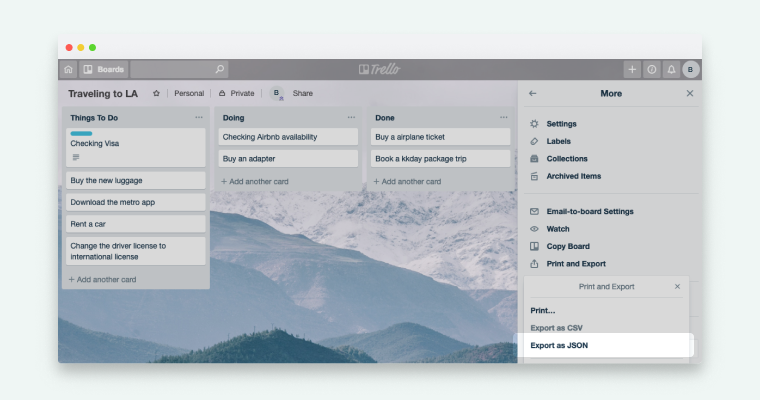Click the Email-to-board envelope icon
760x400 pixels.
pyautogui.click(x=534, y=211)
